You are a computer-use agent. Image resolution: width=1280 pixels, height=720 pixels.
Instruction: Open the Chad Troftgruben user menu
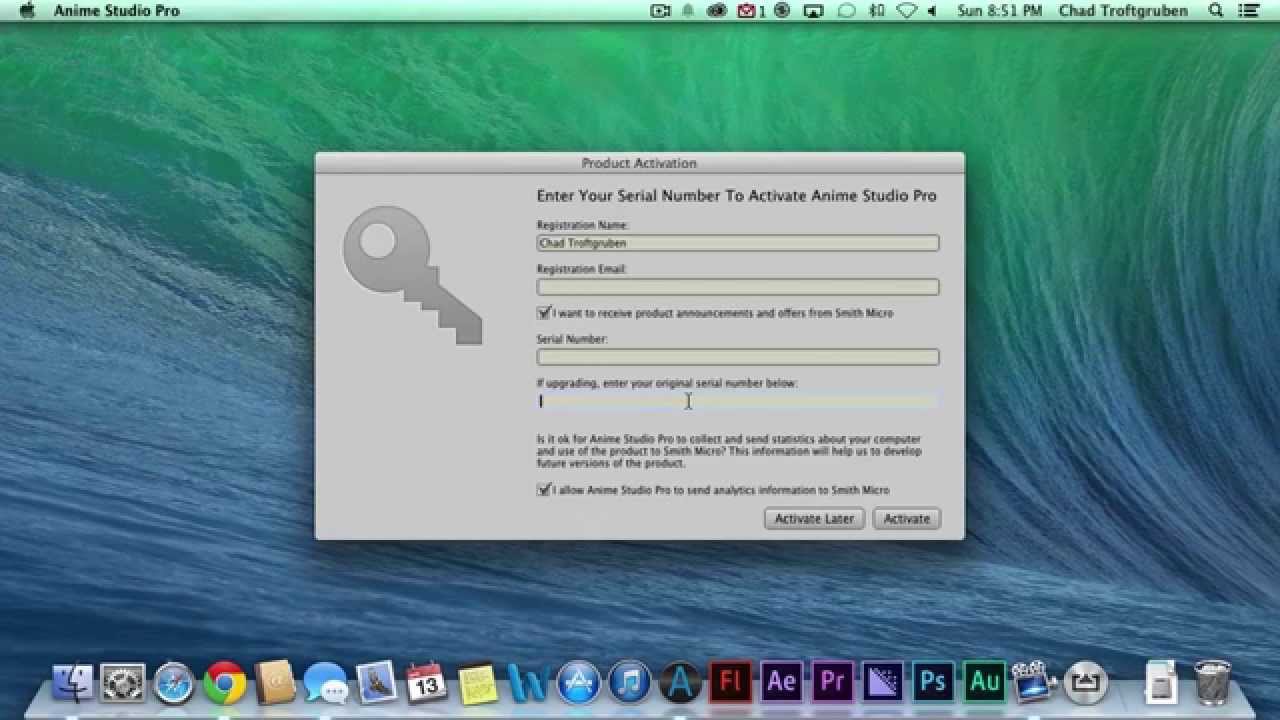pyautogui.click(x=1123, y=11)
